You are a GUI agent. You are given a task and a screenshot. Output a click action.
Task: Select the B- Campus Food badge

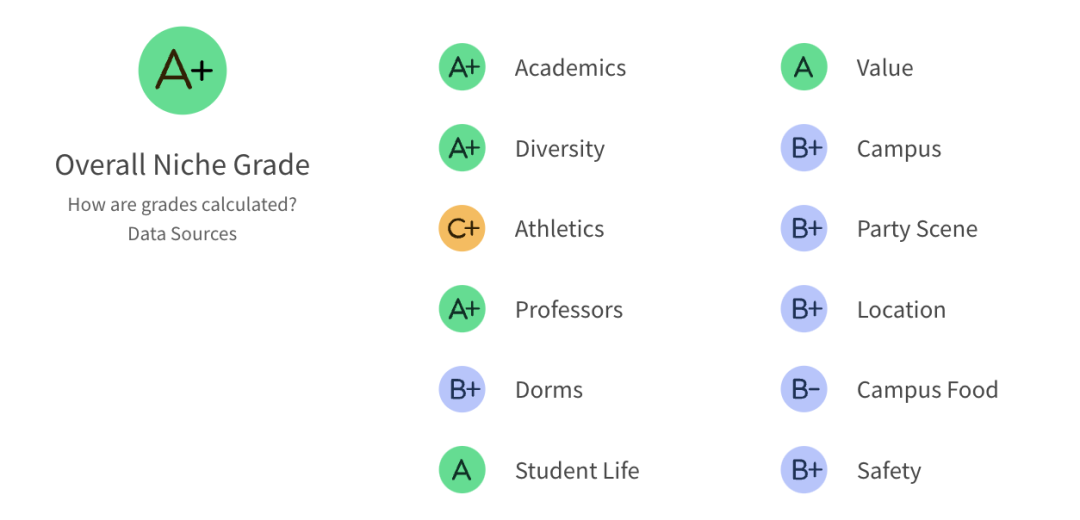click(x=804, y=390)
